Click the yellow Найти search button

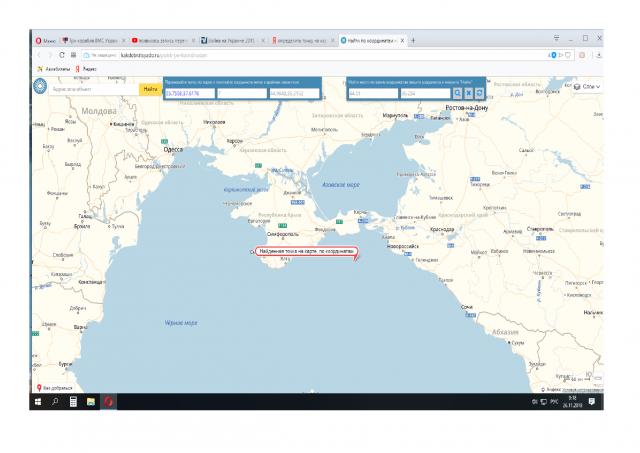tap(149, 88)
